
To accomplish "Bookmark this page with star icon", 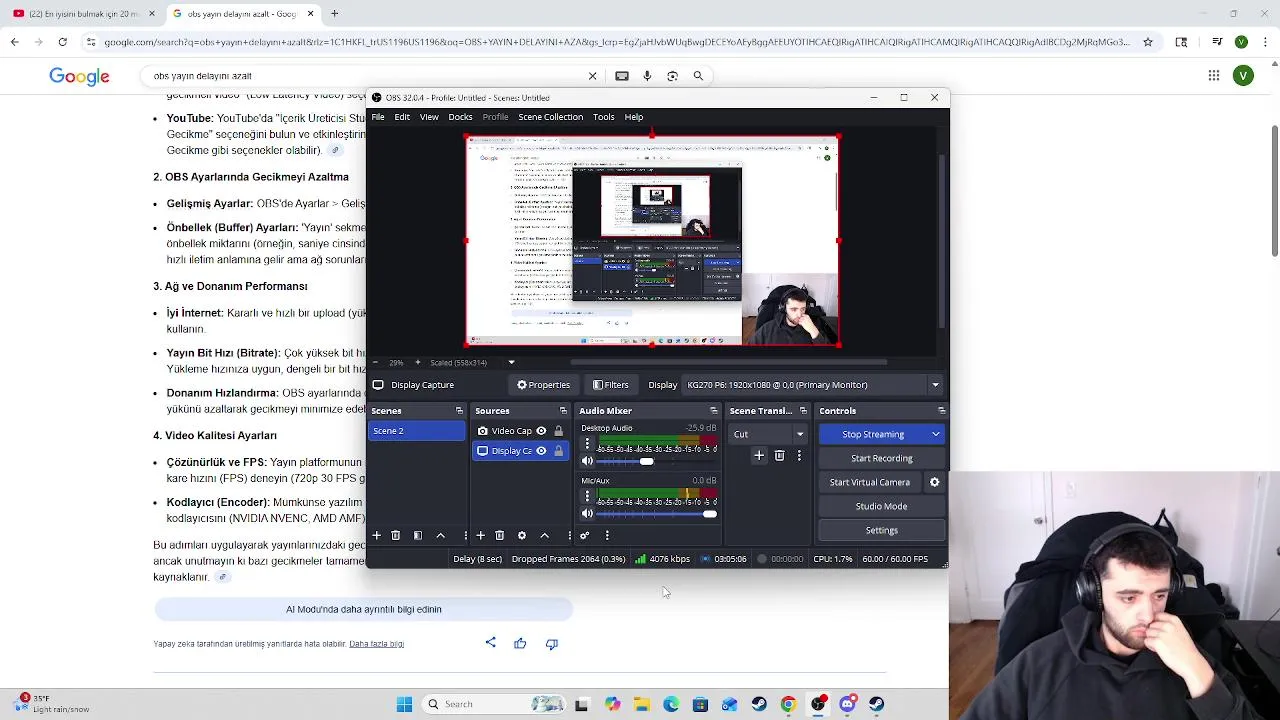I will coord(1148,42).
